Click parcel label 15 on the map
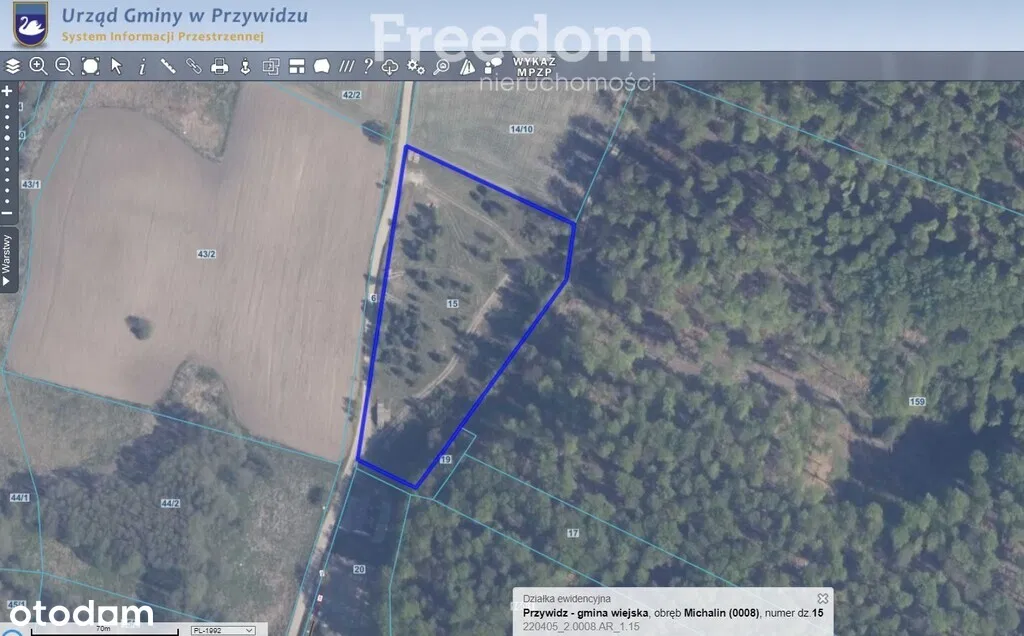This screenshot has height=636, width=1024. tap(452, 302)
